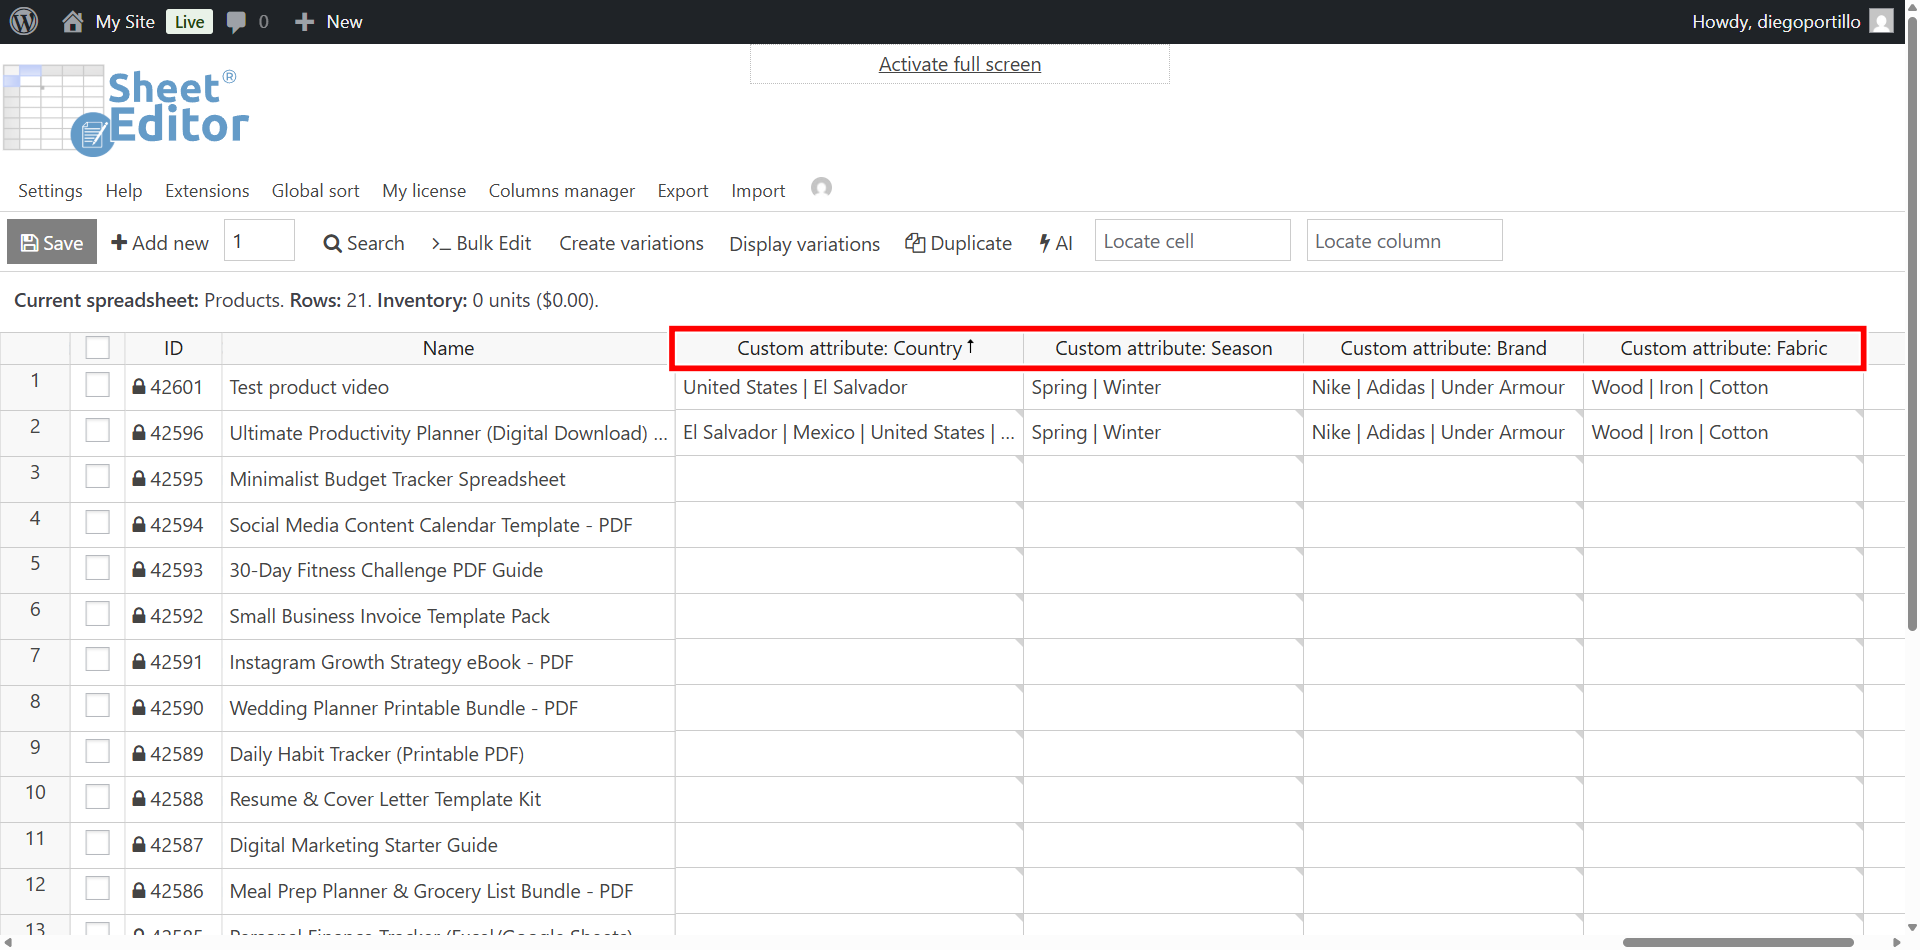Sort by Custom attribute: Country header
The width and height of the screenshot is (1920, 950).
click(x=849, y=348)
